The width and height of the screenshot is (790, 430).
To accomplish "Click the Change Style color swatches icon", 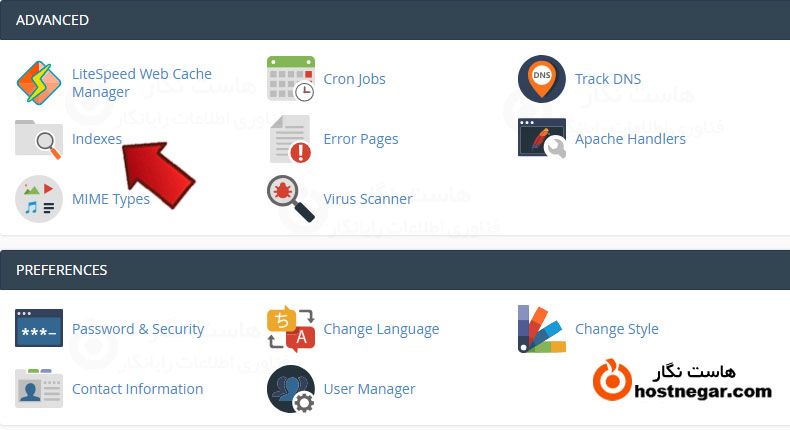I will click(542, 329).
